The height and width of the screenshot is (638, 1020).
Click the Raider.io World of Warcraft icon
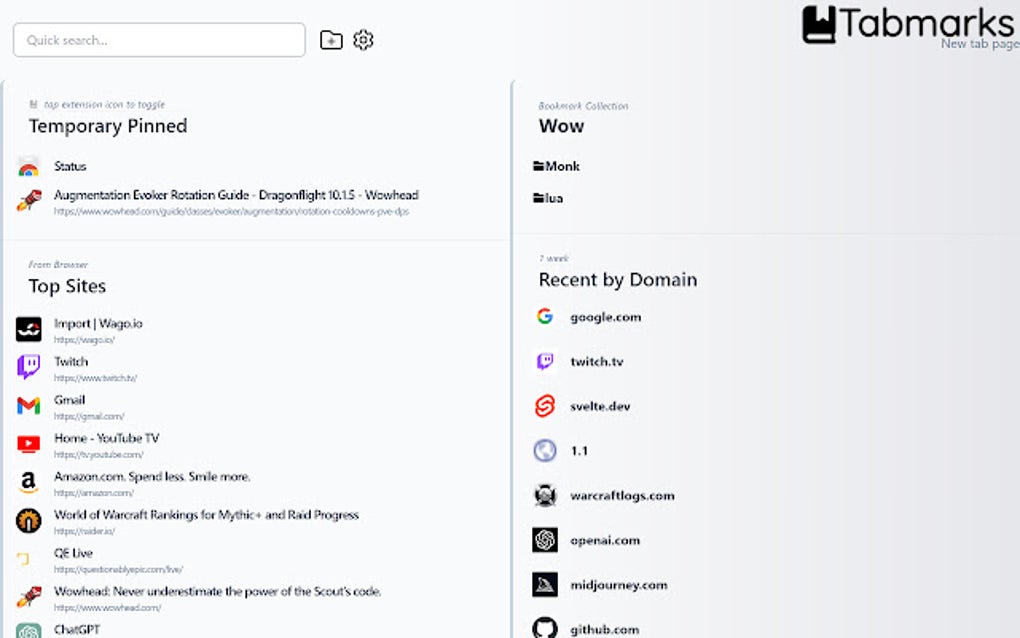click(x=28, y=521)
